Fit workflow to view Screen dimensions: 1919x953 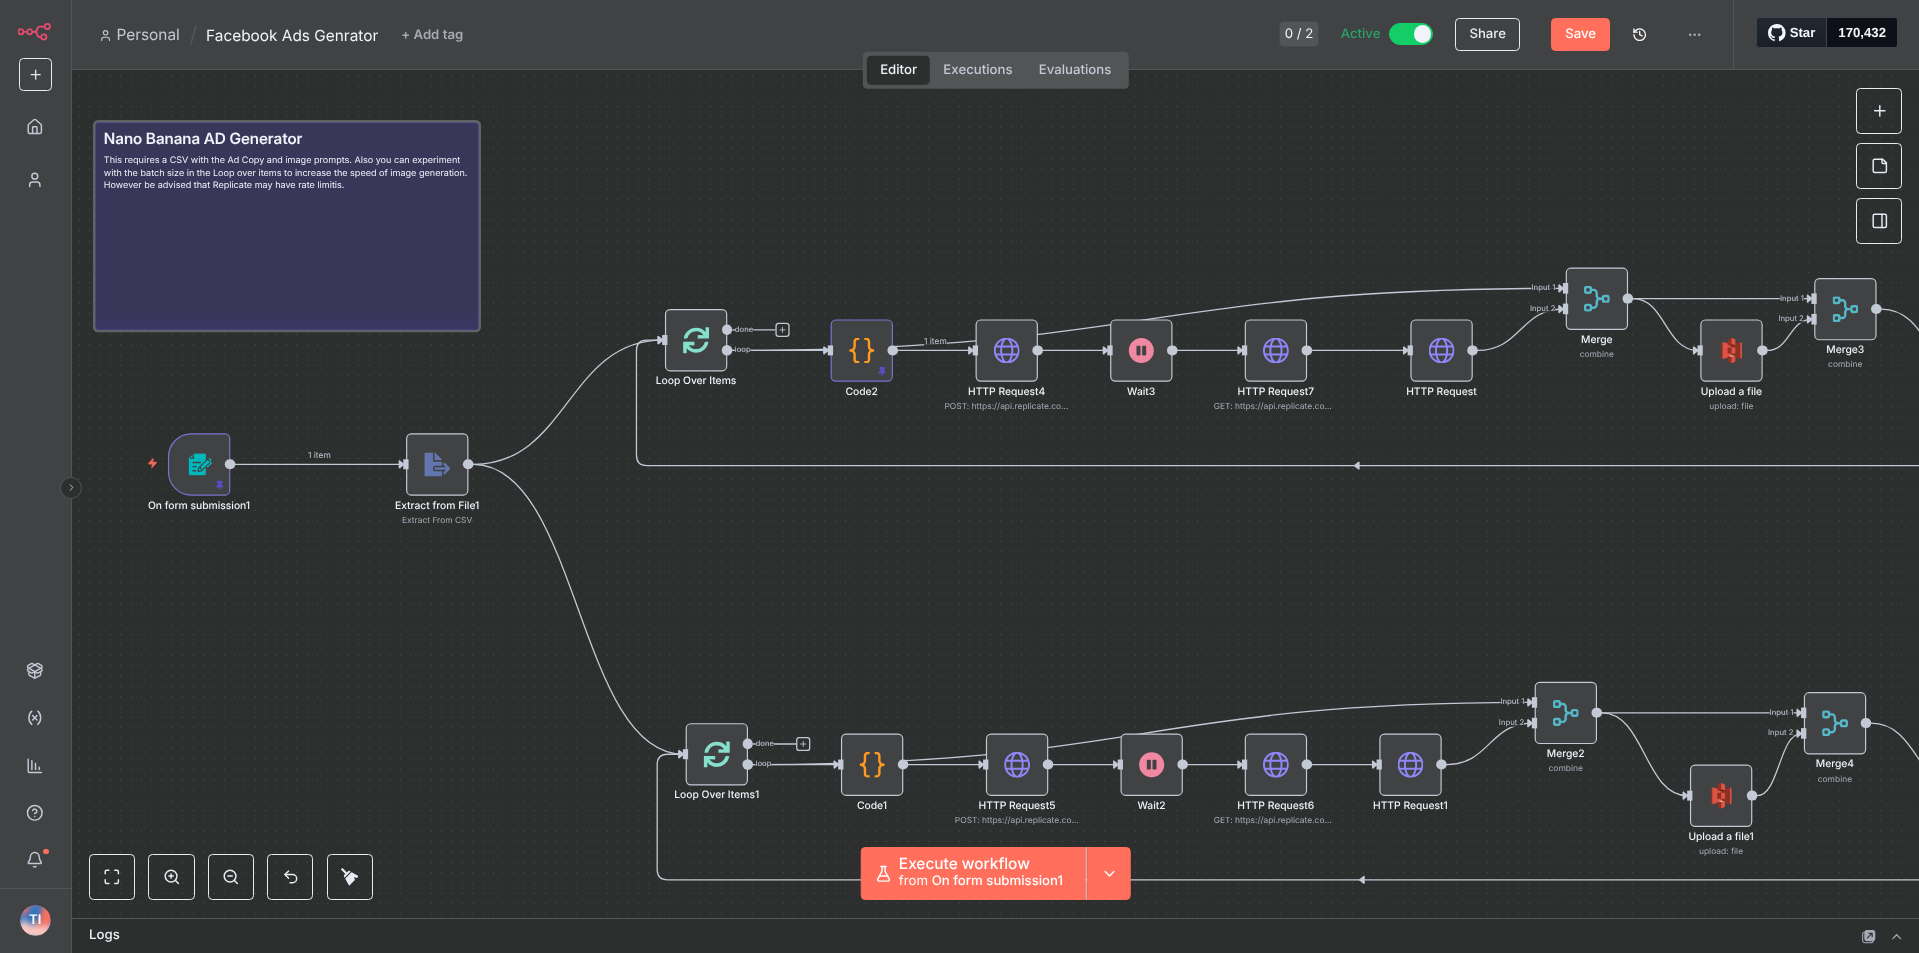point(112,877)
